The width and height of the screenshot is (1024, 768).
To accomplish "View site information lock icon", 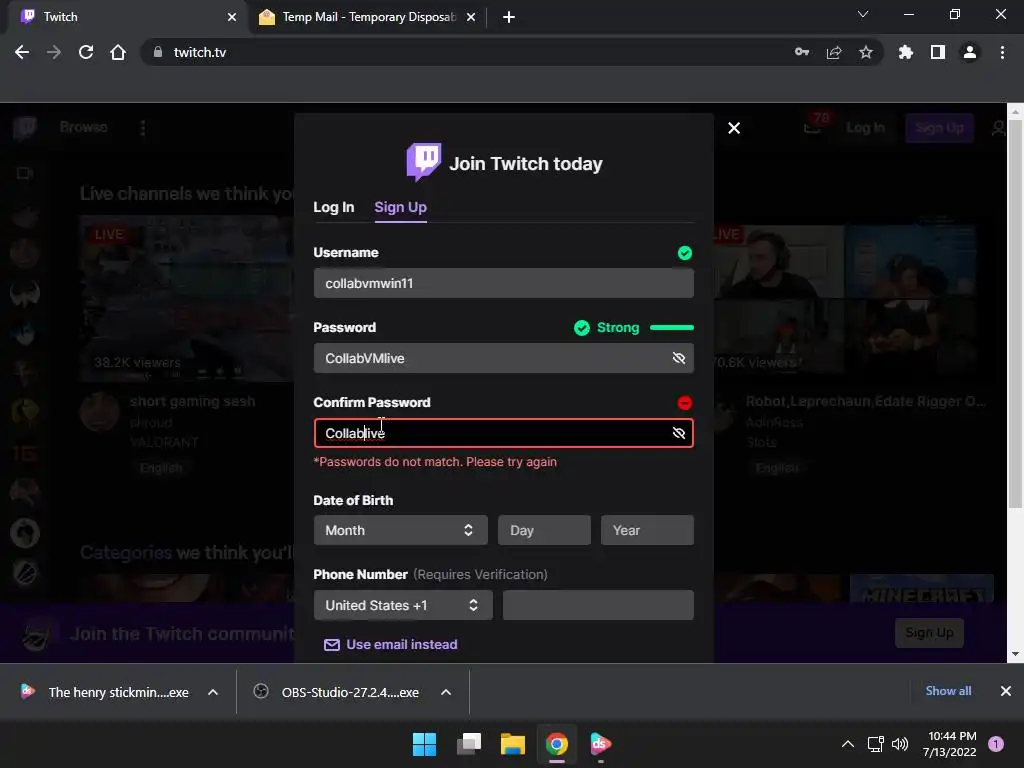I will [x=157, y=52].
